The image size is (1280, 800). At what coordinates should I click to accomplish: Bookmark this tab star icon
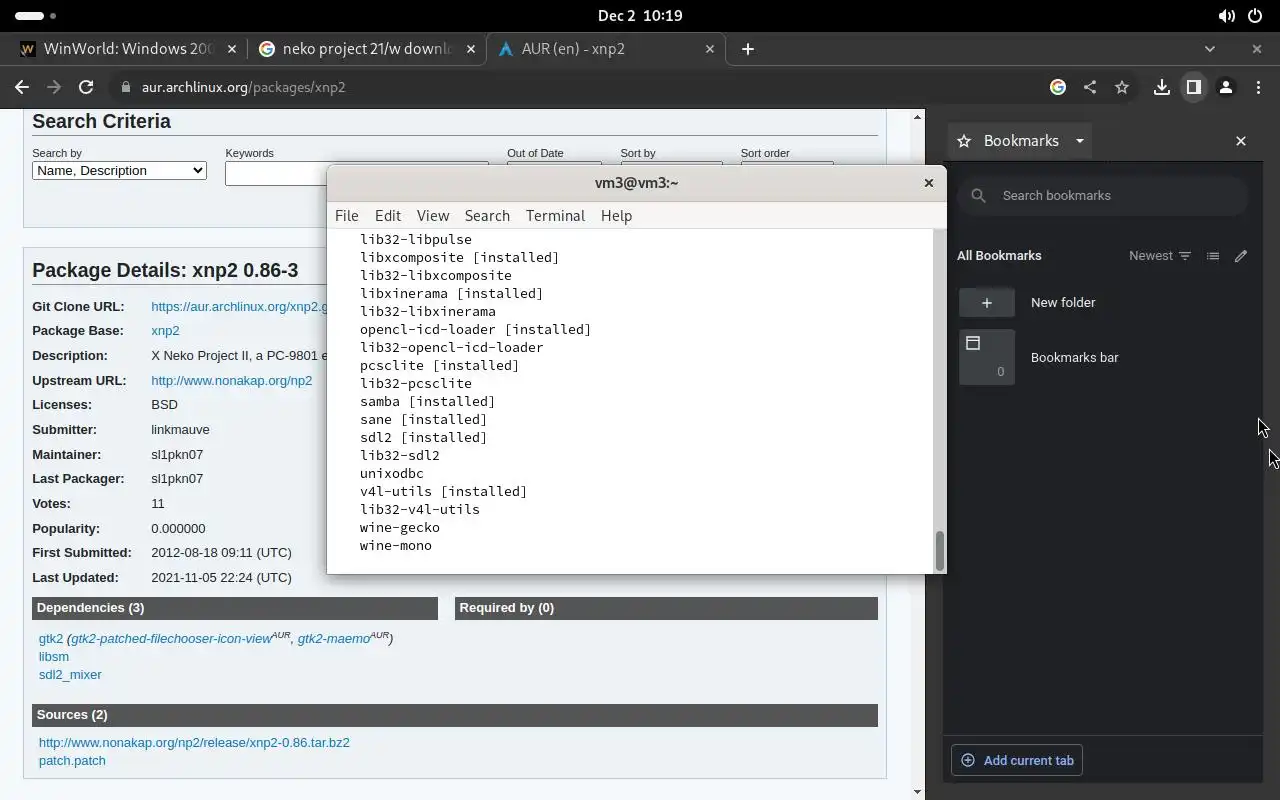coord(1122,87)
